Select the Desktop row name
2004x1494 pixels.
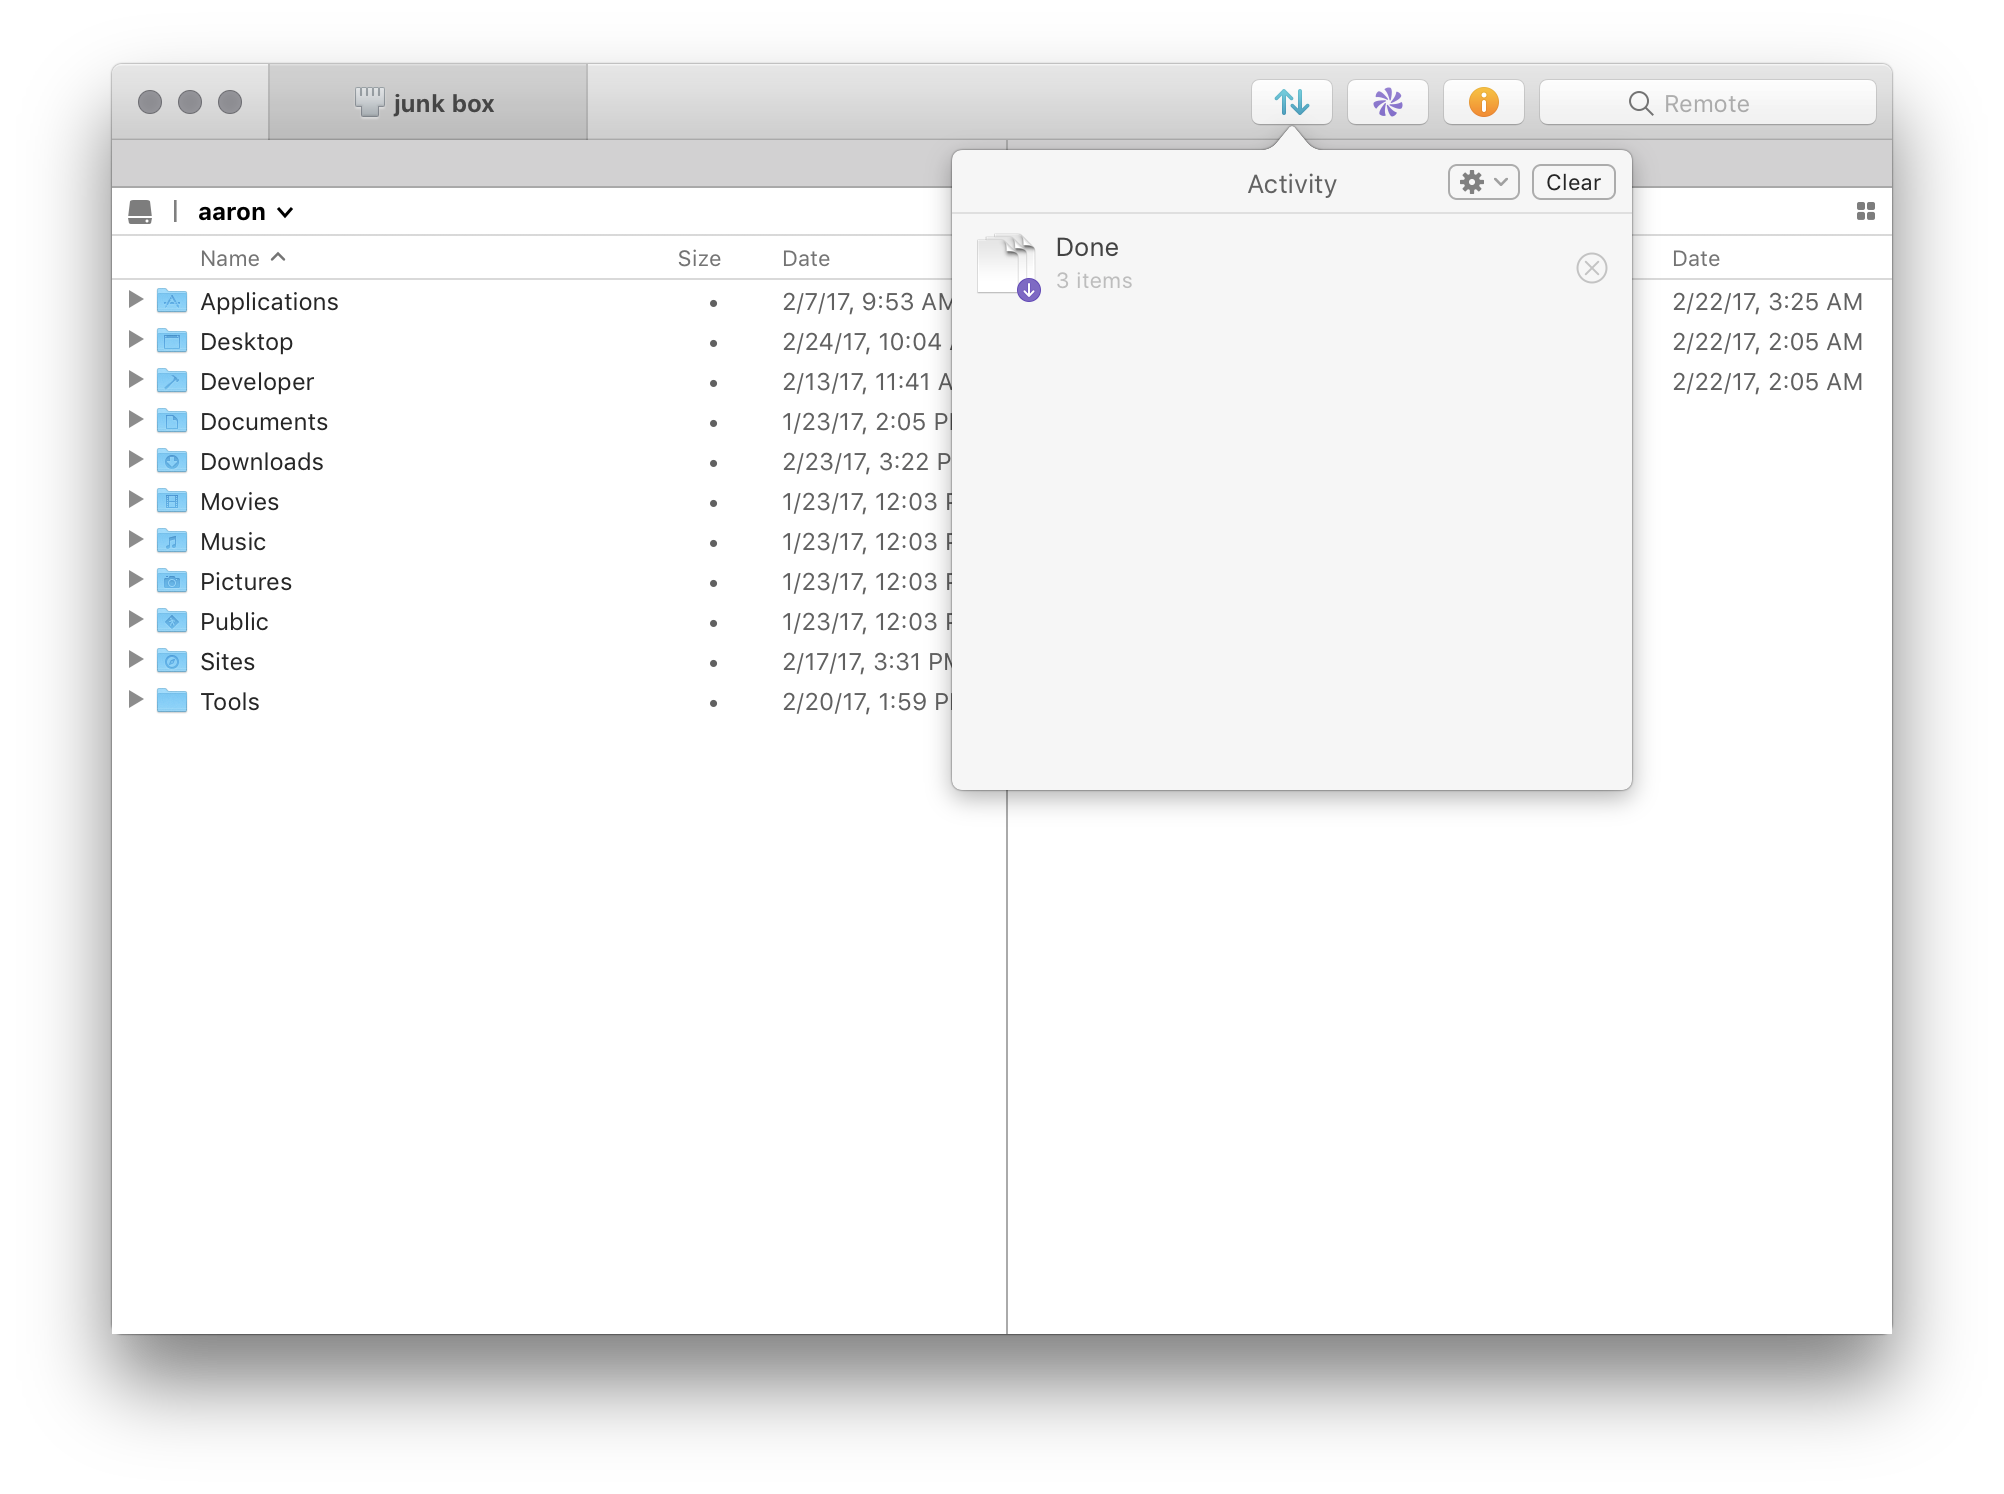click(x=246, y=341)
